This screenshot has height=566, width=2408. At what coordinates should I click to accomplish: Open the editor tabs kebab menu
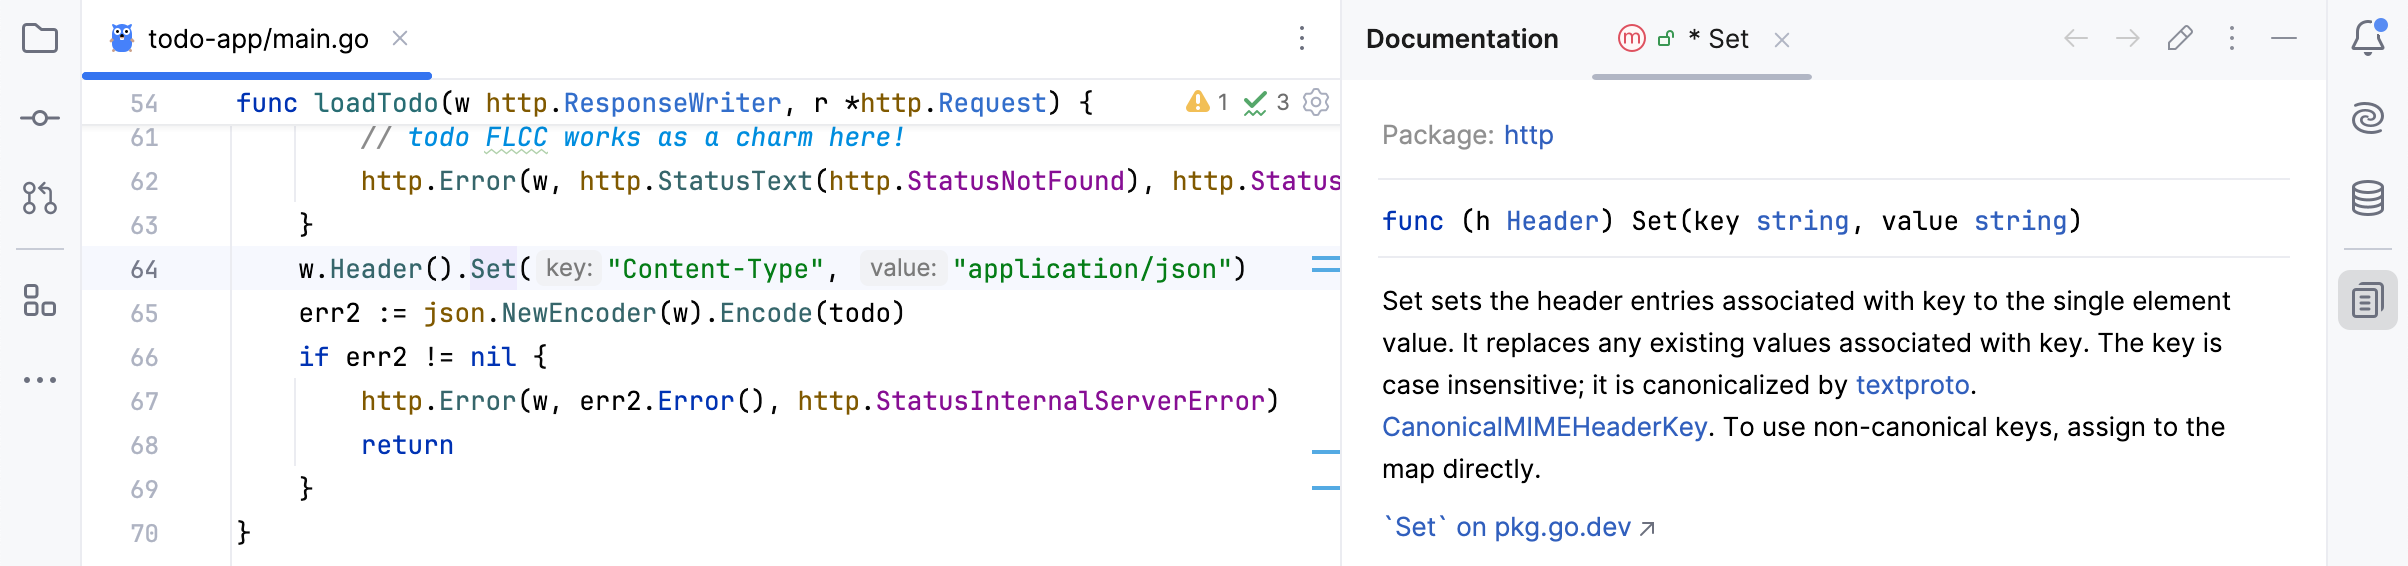click(x=1301, y=39)
